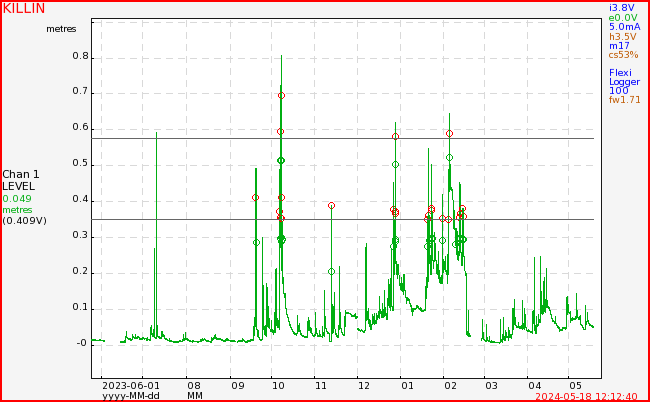
Task: Click the 05 month x-axis label
Action: (575, 386)
